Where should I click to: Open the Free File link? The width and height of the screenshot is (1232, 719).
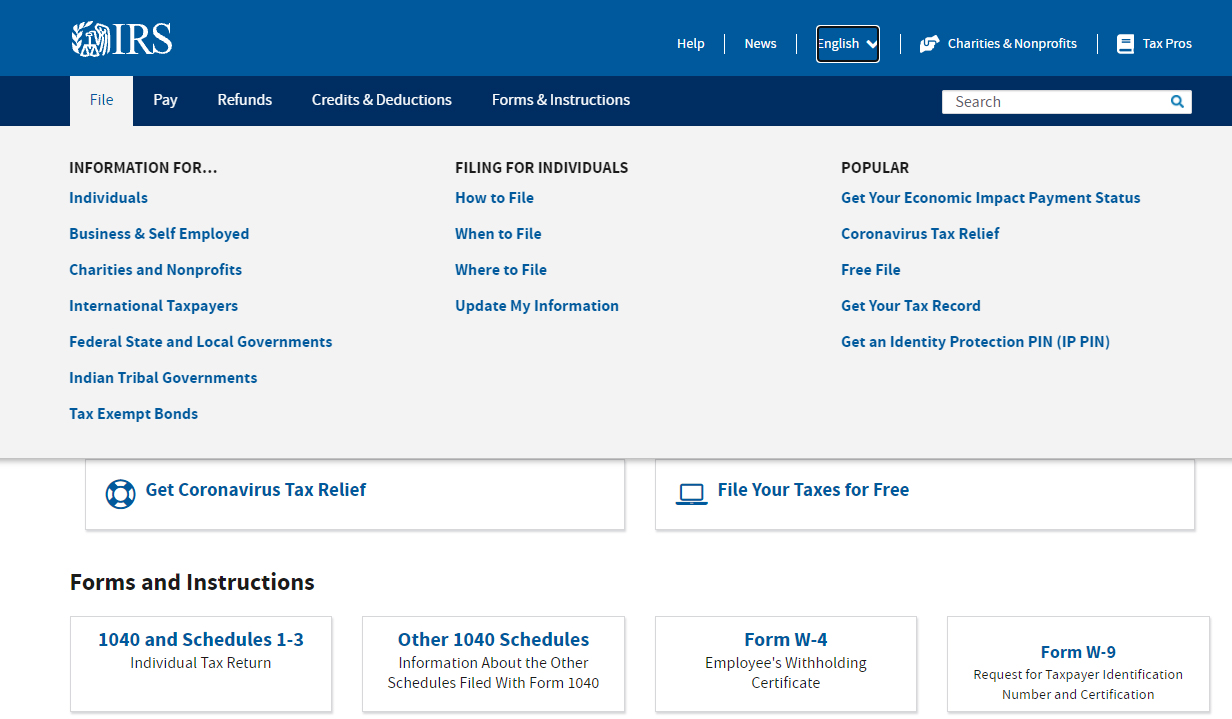[x=871, y=270]
